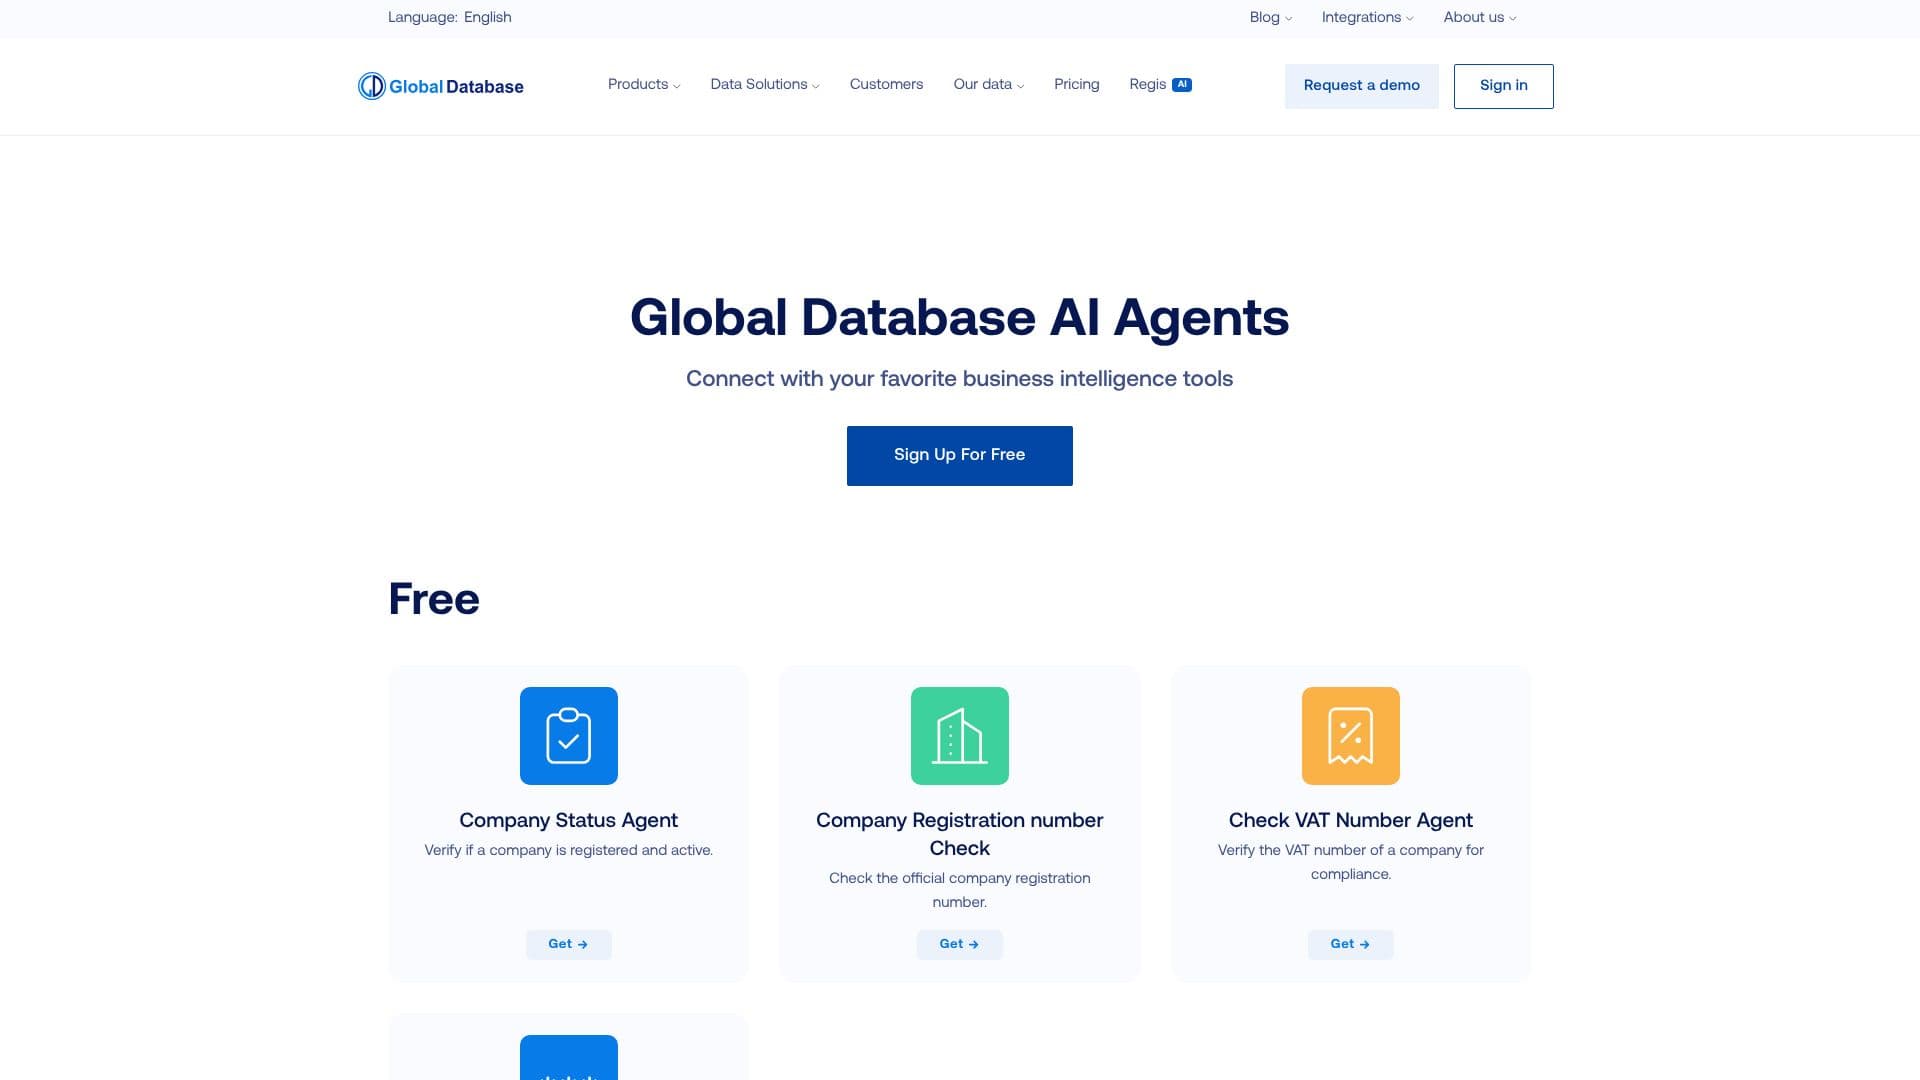Click the Request a demo button
1920x1080 pixels.
point(1362,86)
